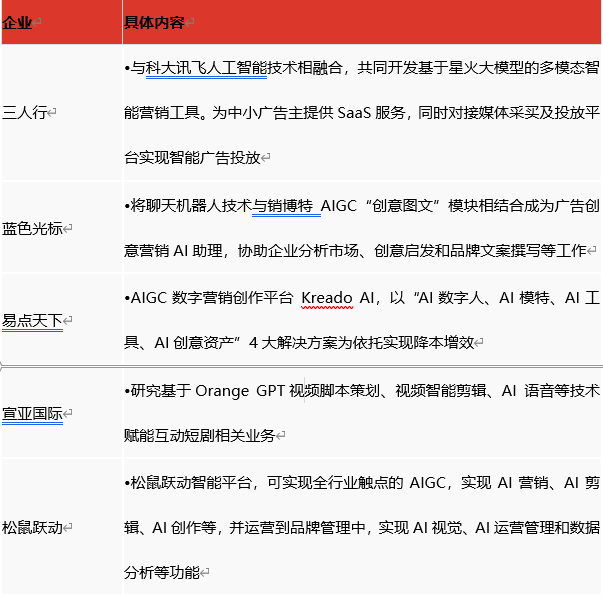
Task: Click the line 台实现智能广告投放
Action: 192,158
